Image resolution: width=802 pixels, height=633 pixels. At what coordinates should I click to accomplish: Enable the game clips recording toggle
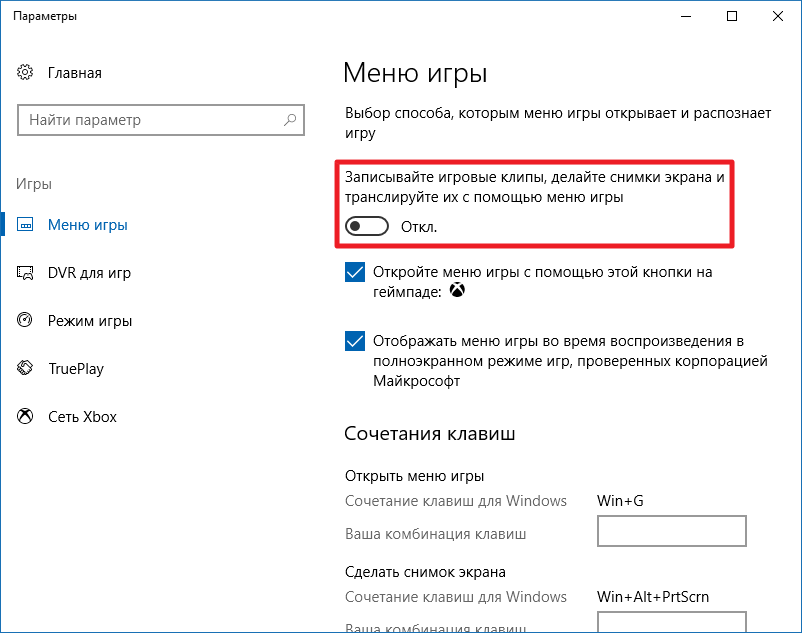366,227
